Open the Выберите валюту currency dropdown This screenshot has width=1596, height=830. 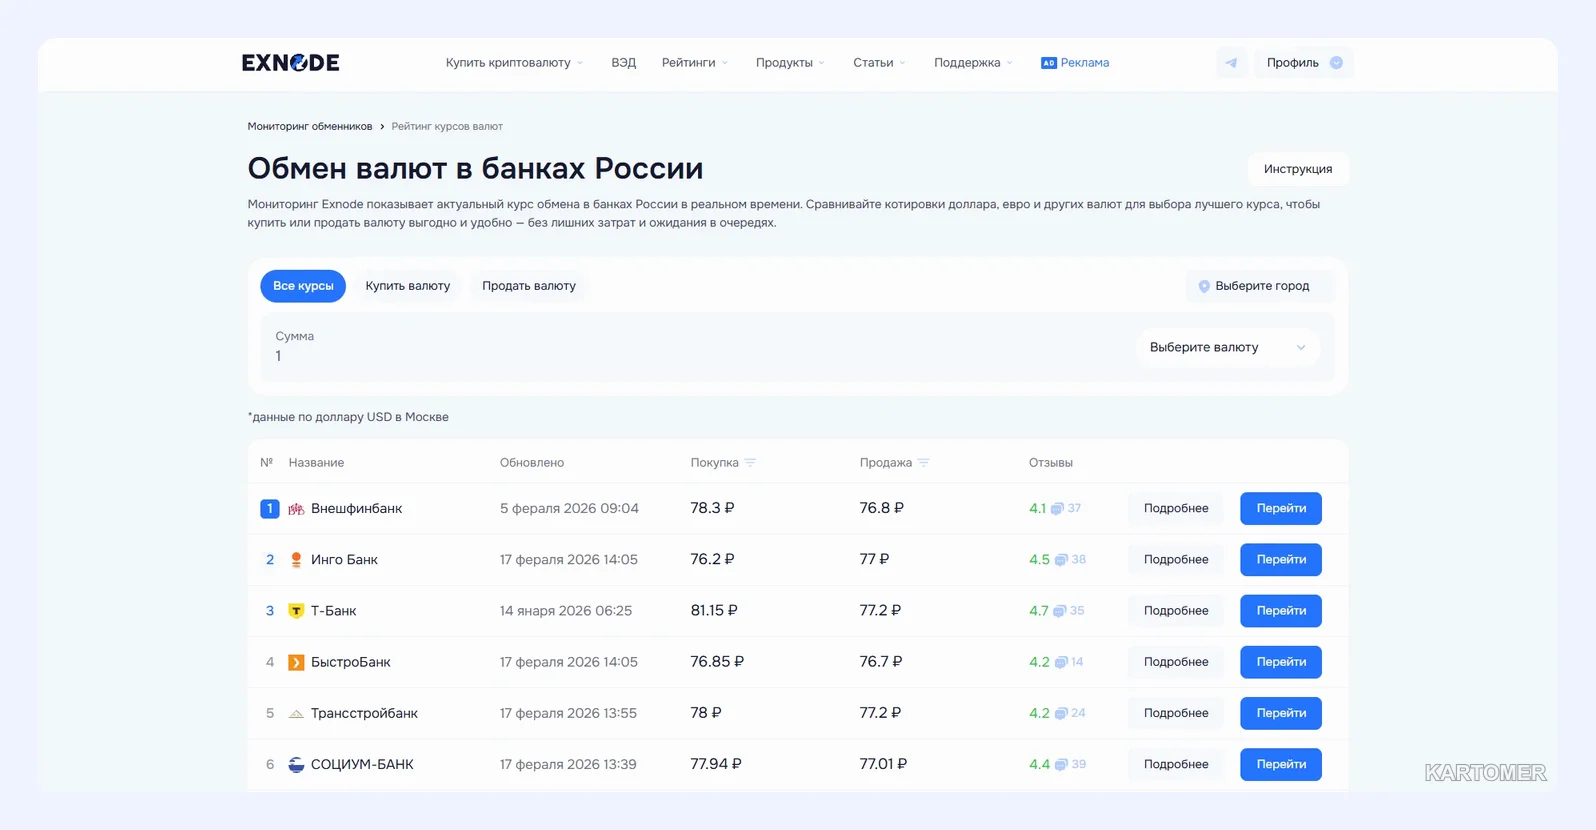tap(1227, 348)
